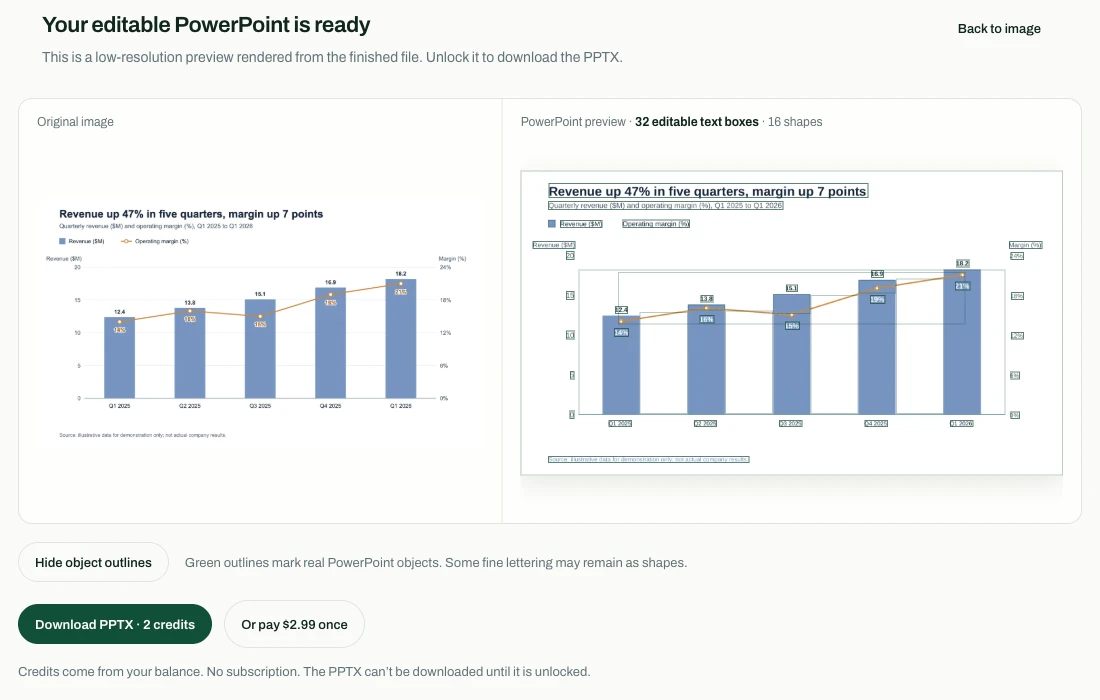
Task: Choose Or pay $2.99 once
Action: [294, 624]
